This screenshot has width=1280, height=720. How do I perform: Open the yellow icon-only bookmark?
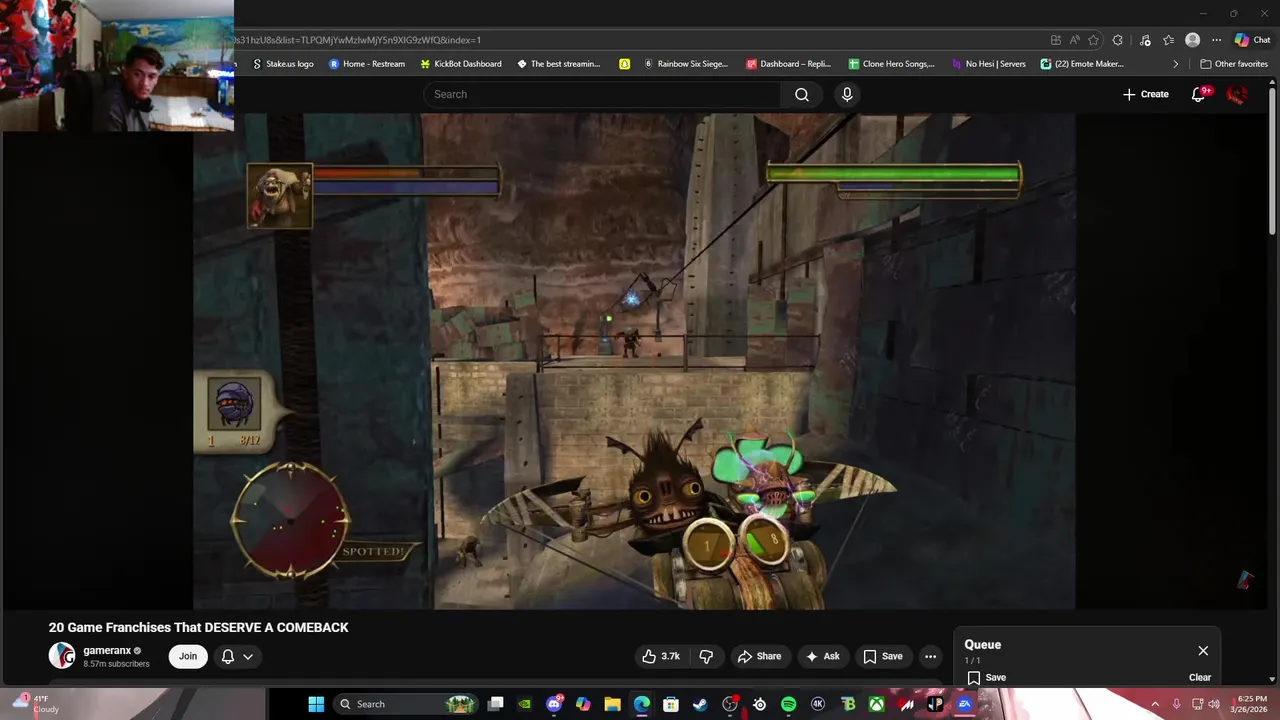tap(624, 64)
